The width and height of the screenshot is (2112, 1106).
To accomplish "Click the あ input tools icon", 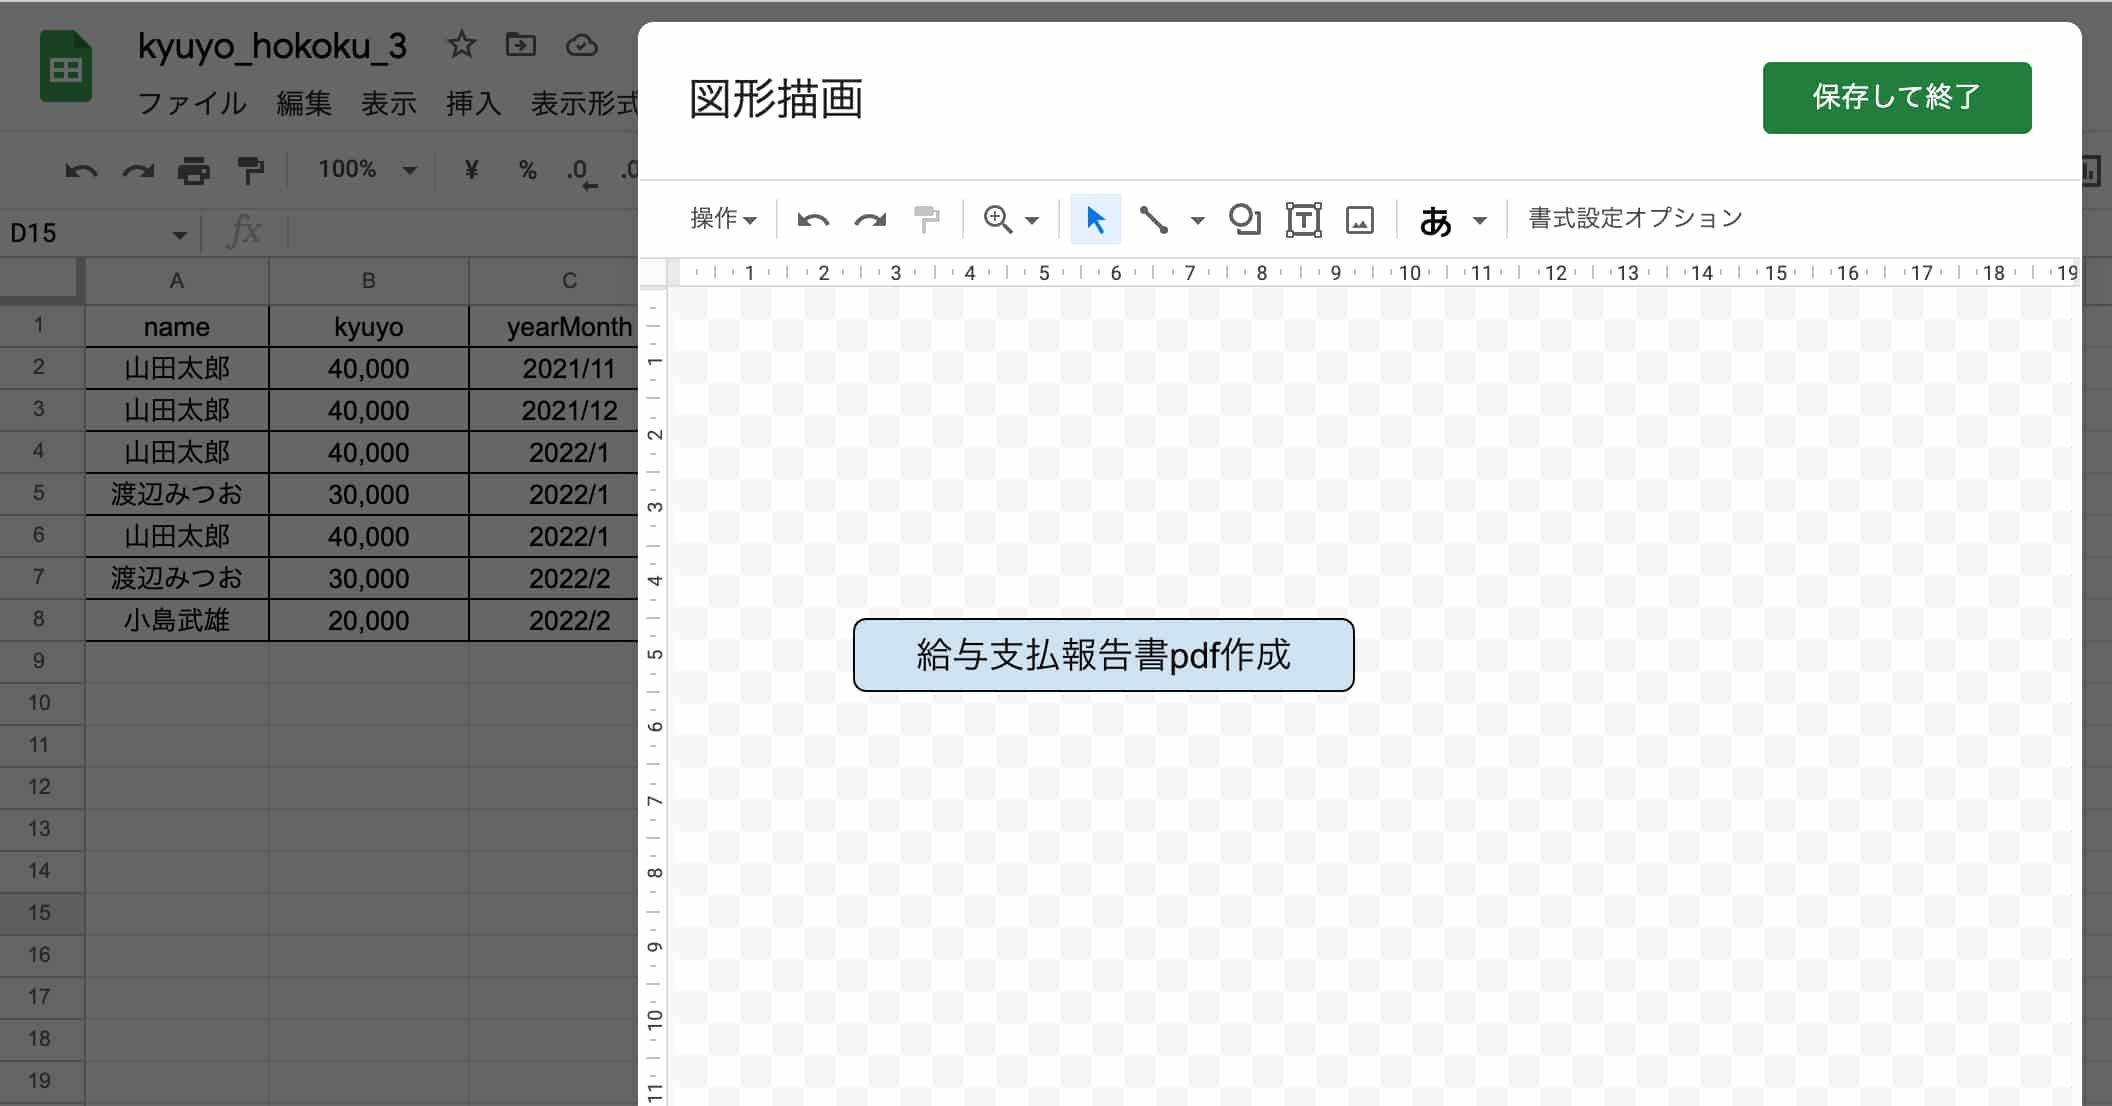I will coord(1435,220).
